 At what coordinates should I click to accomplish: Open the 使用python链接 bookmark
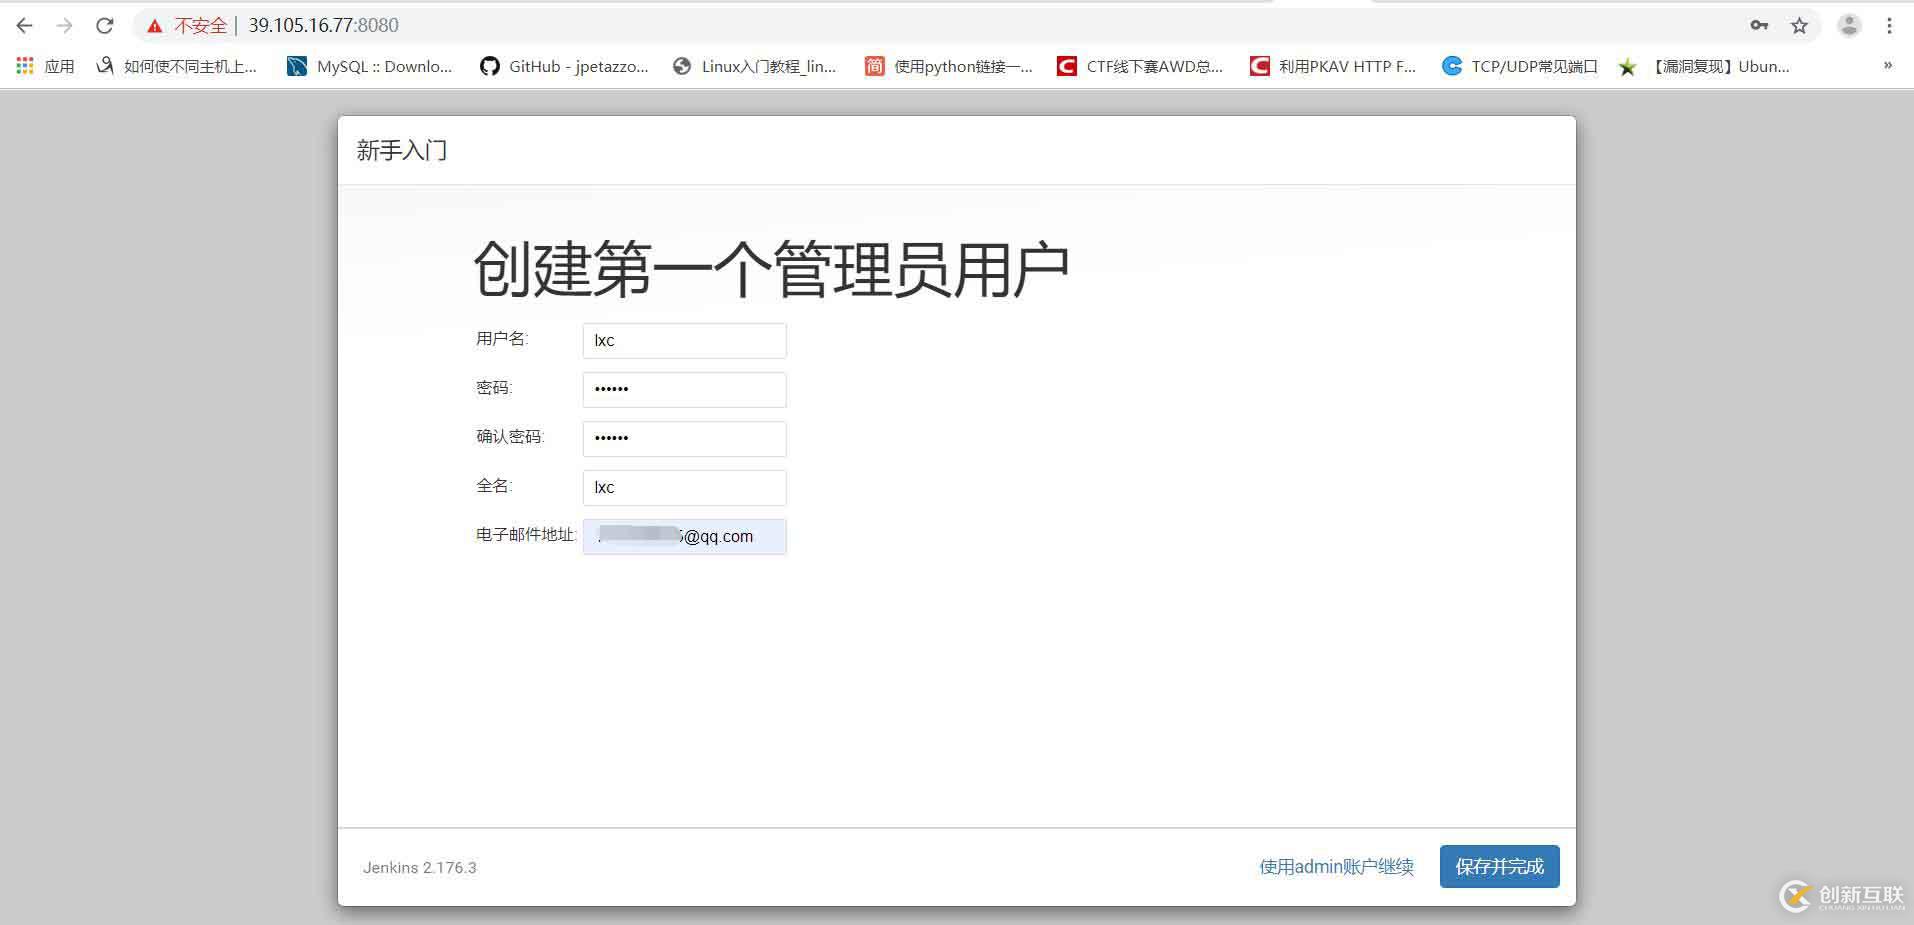(949, 67)
